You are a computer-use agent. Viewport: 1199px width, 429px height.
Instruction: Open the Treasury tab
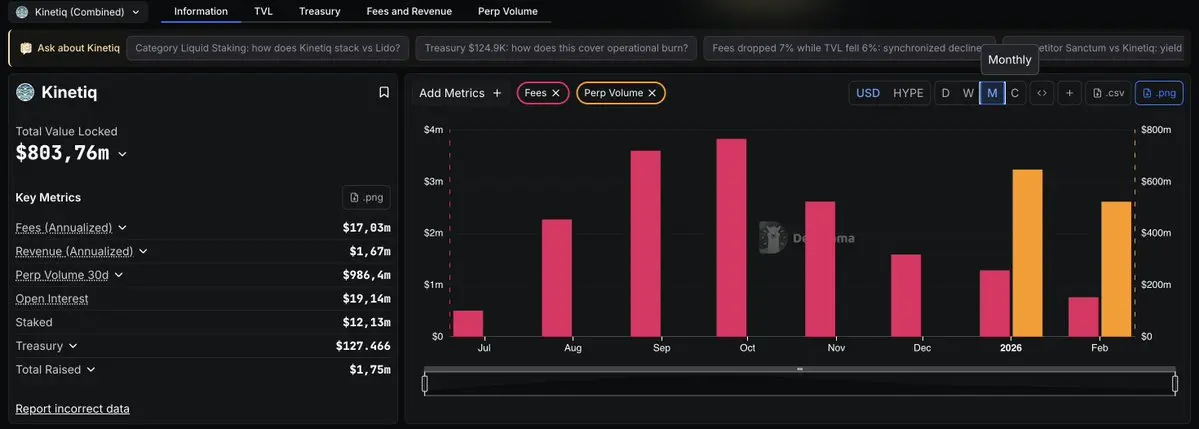320,11
